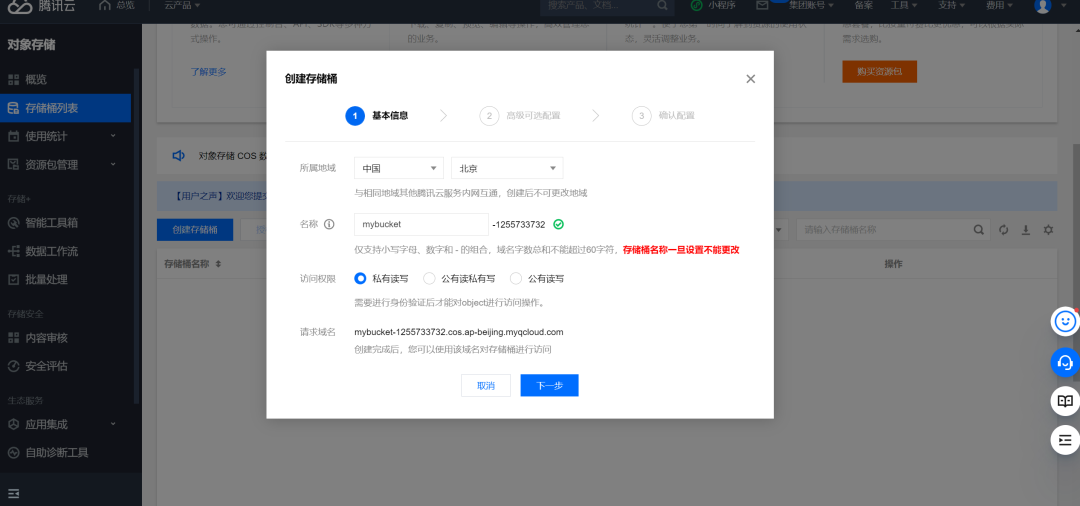Refresh the bucket list
Screen dimensions: 1080x506
1004,230
